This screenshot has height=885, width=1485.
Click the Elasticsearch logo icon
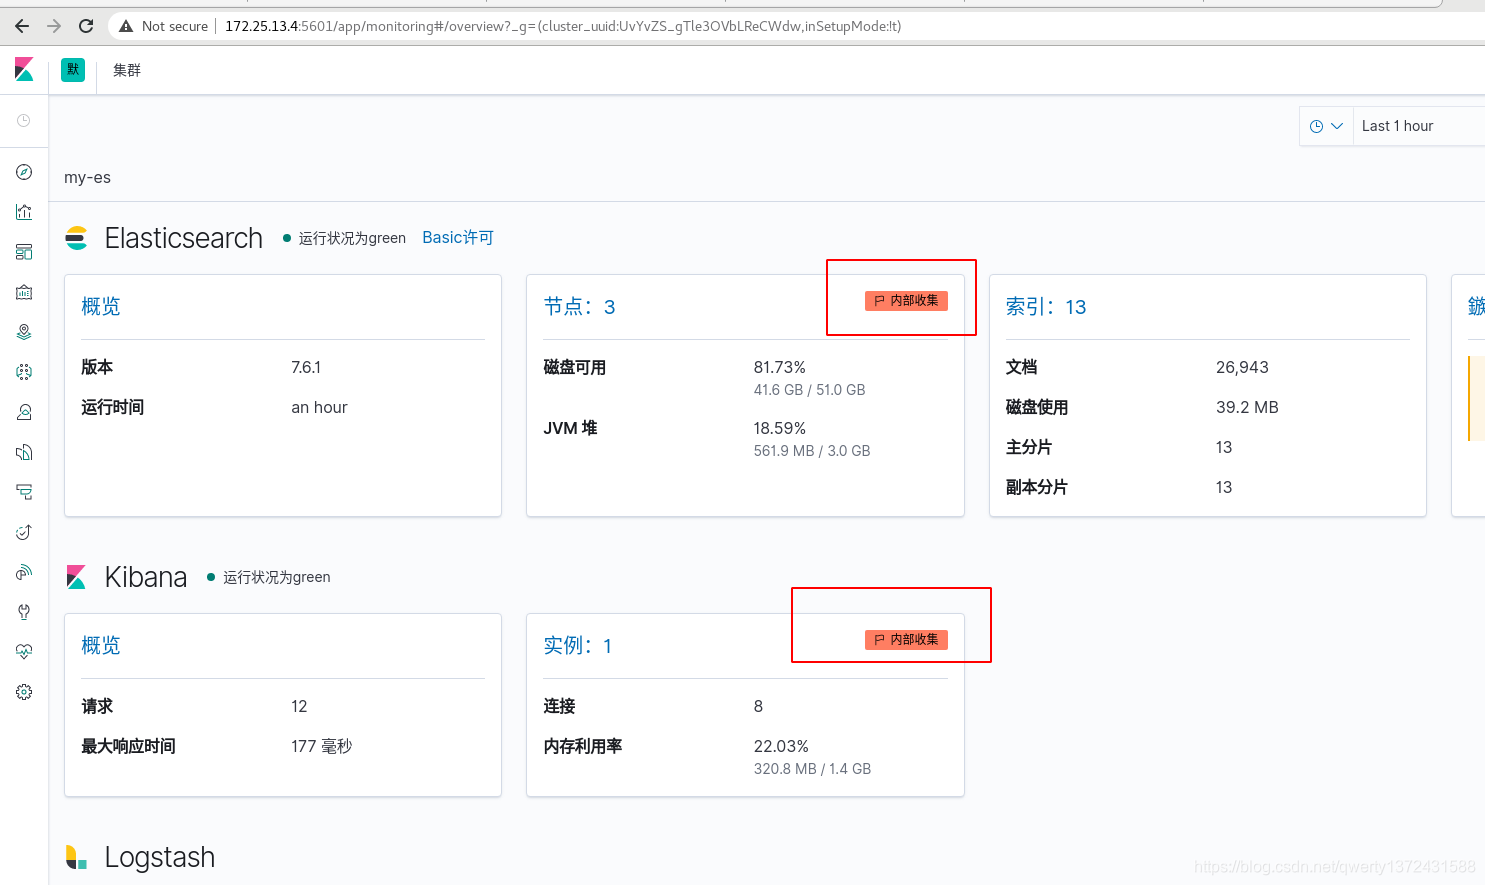(x=77, y=238)
